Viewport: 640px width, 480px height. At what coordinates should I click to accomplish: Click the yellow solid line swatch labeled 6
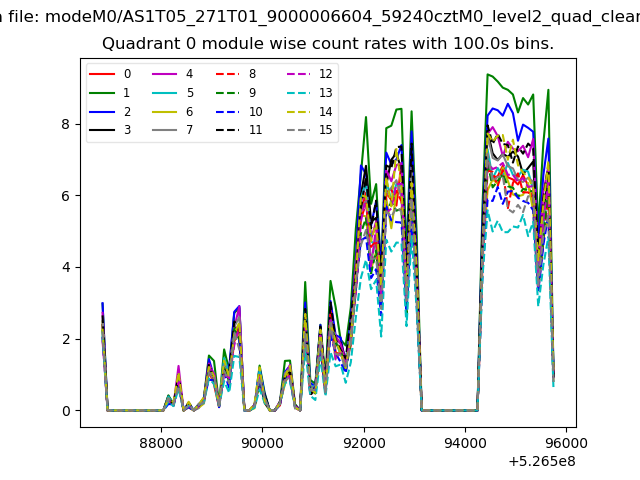click(x=164, y=112)
